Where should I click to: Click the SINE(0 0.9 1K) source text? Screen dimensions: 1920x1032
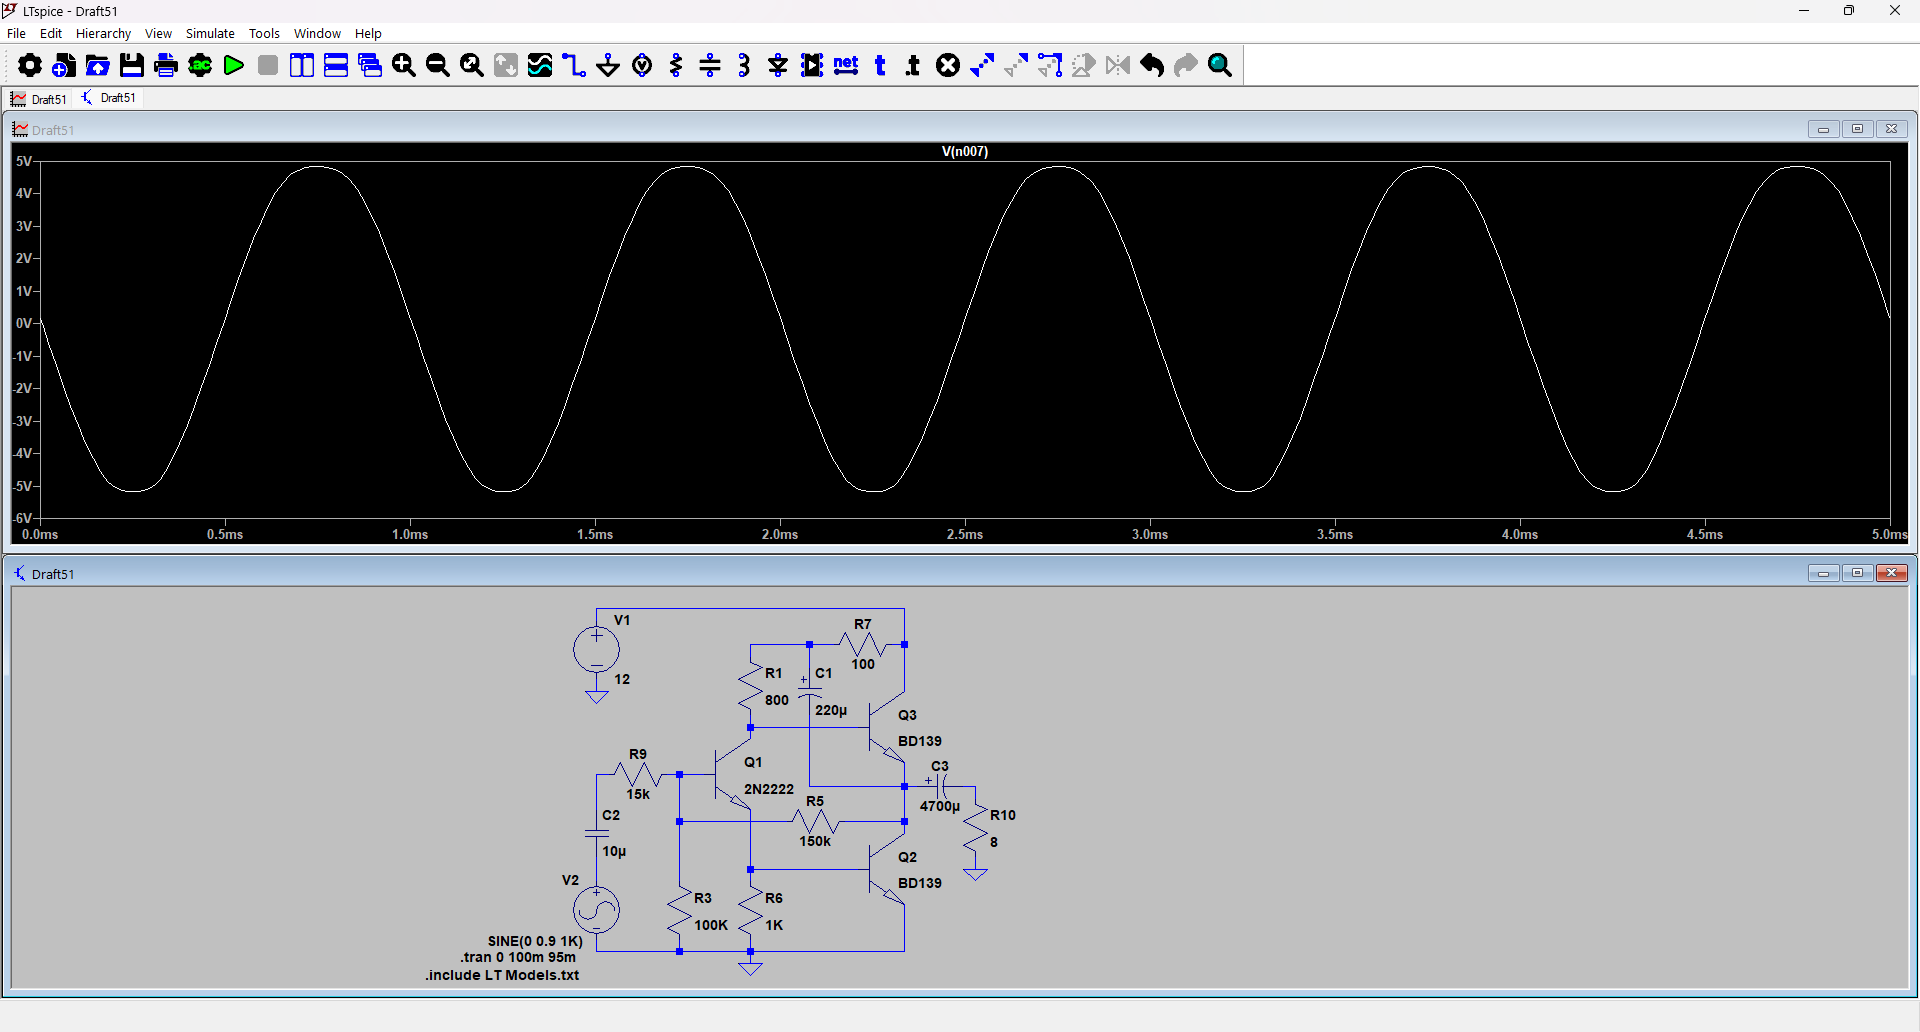(x=535, y=941)
